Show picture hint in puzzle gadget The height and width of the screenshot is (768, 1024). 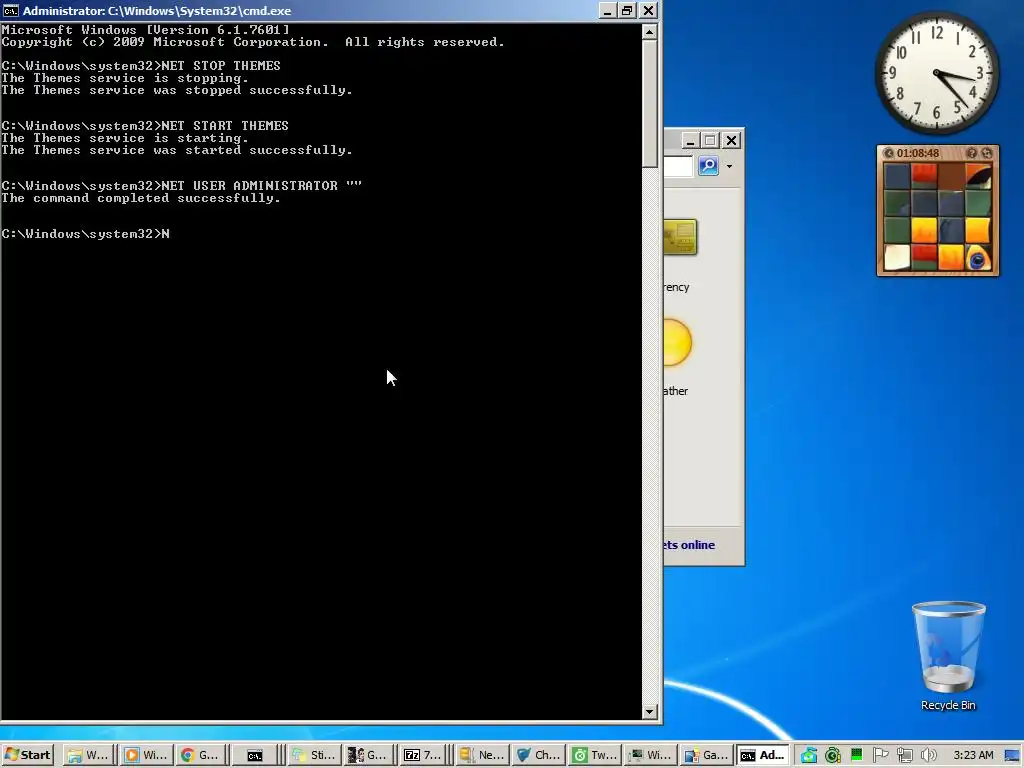972,153
